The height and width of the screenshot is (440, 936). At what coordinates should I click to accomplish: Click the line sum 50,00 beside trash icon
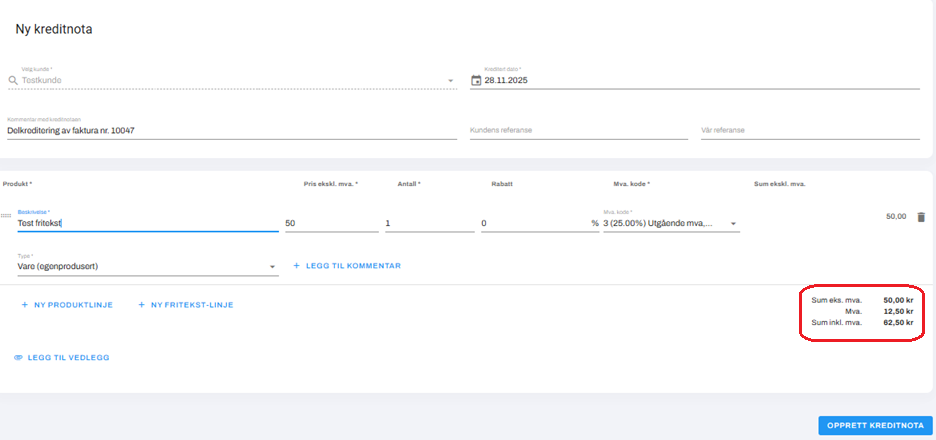point(897,216)
